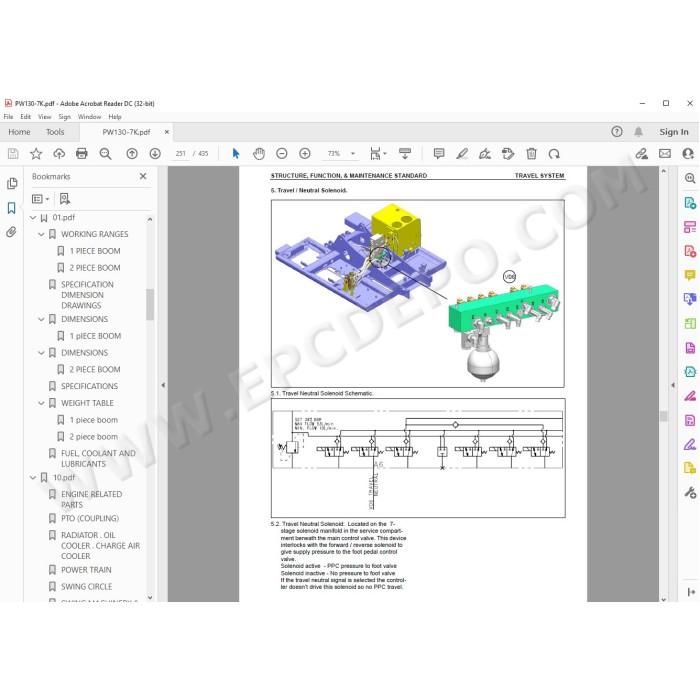Open the right-pane search tool icon
The width and height of the screenshot is (700, 700).
coord(690,178)
